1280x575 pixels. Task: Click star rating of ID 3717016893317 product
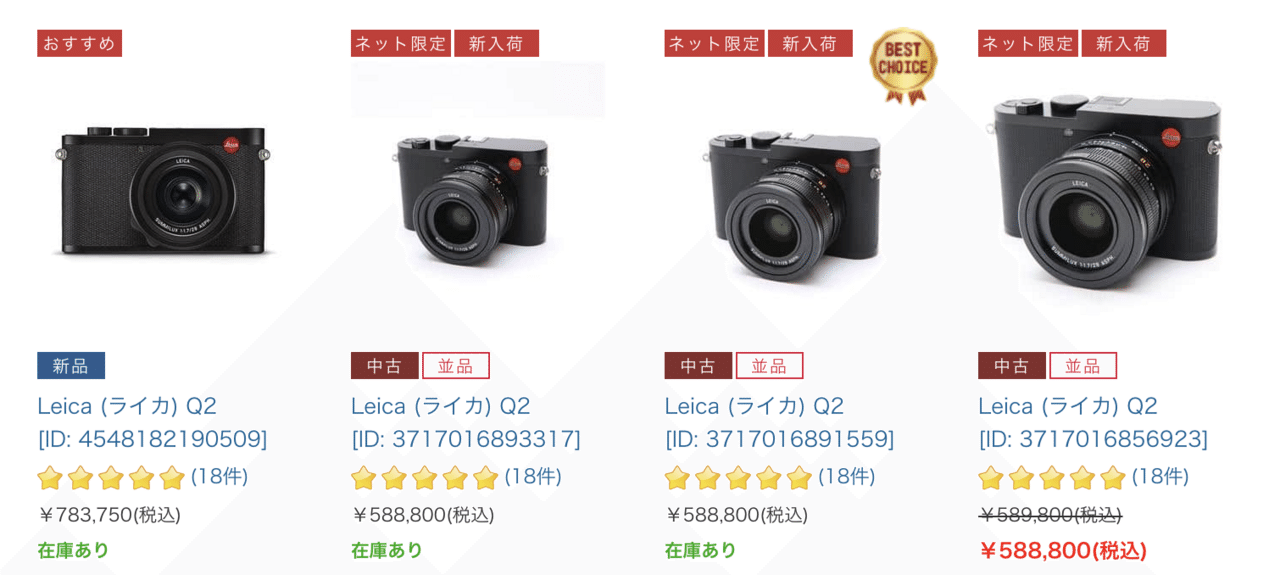point(425,478)
